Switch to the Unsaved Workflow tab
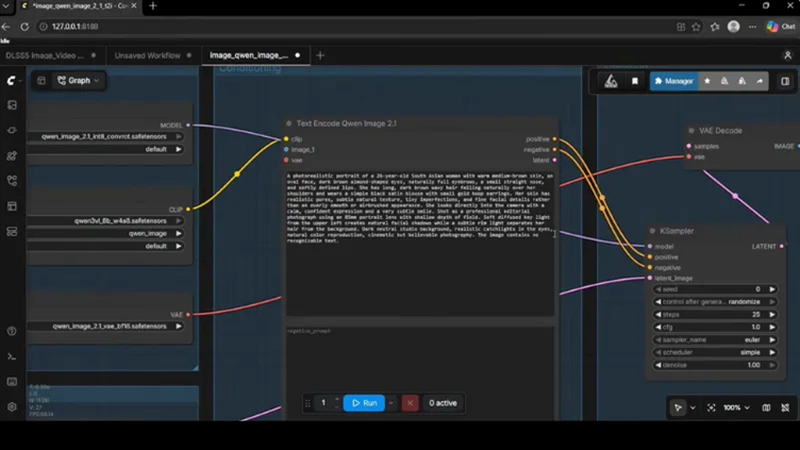Viewport: 800px width, 450px height. pos(147,55)
